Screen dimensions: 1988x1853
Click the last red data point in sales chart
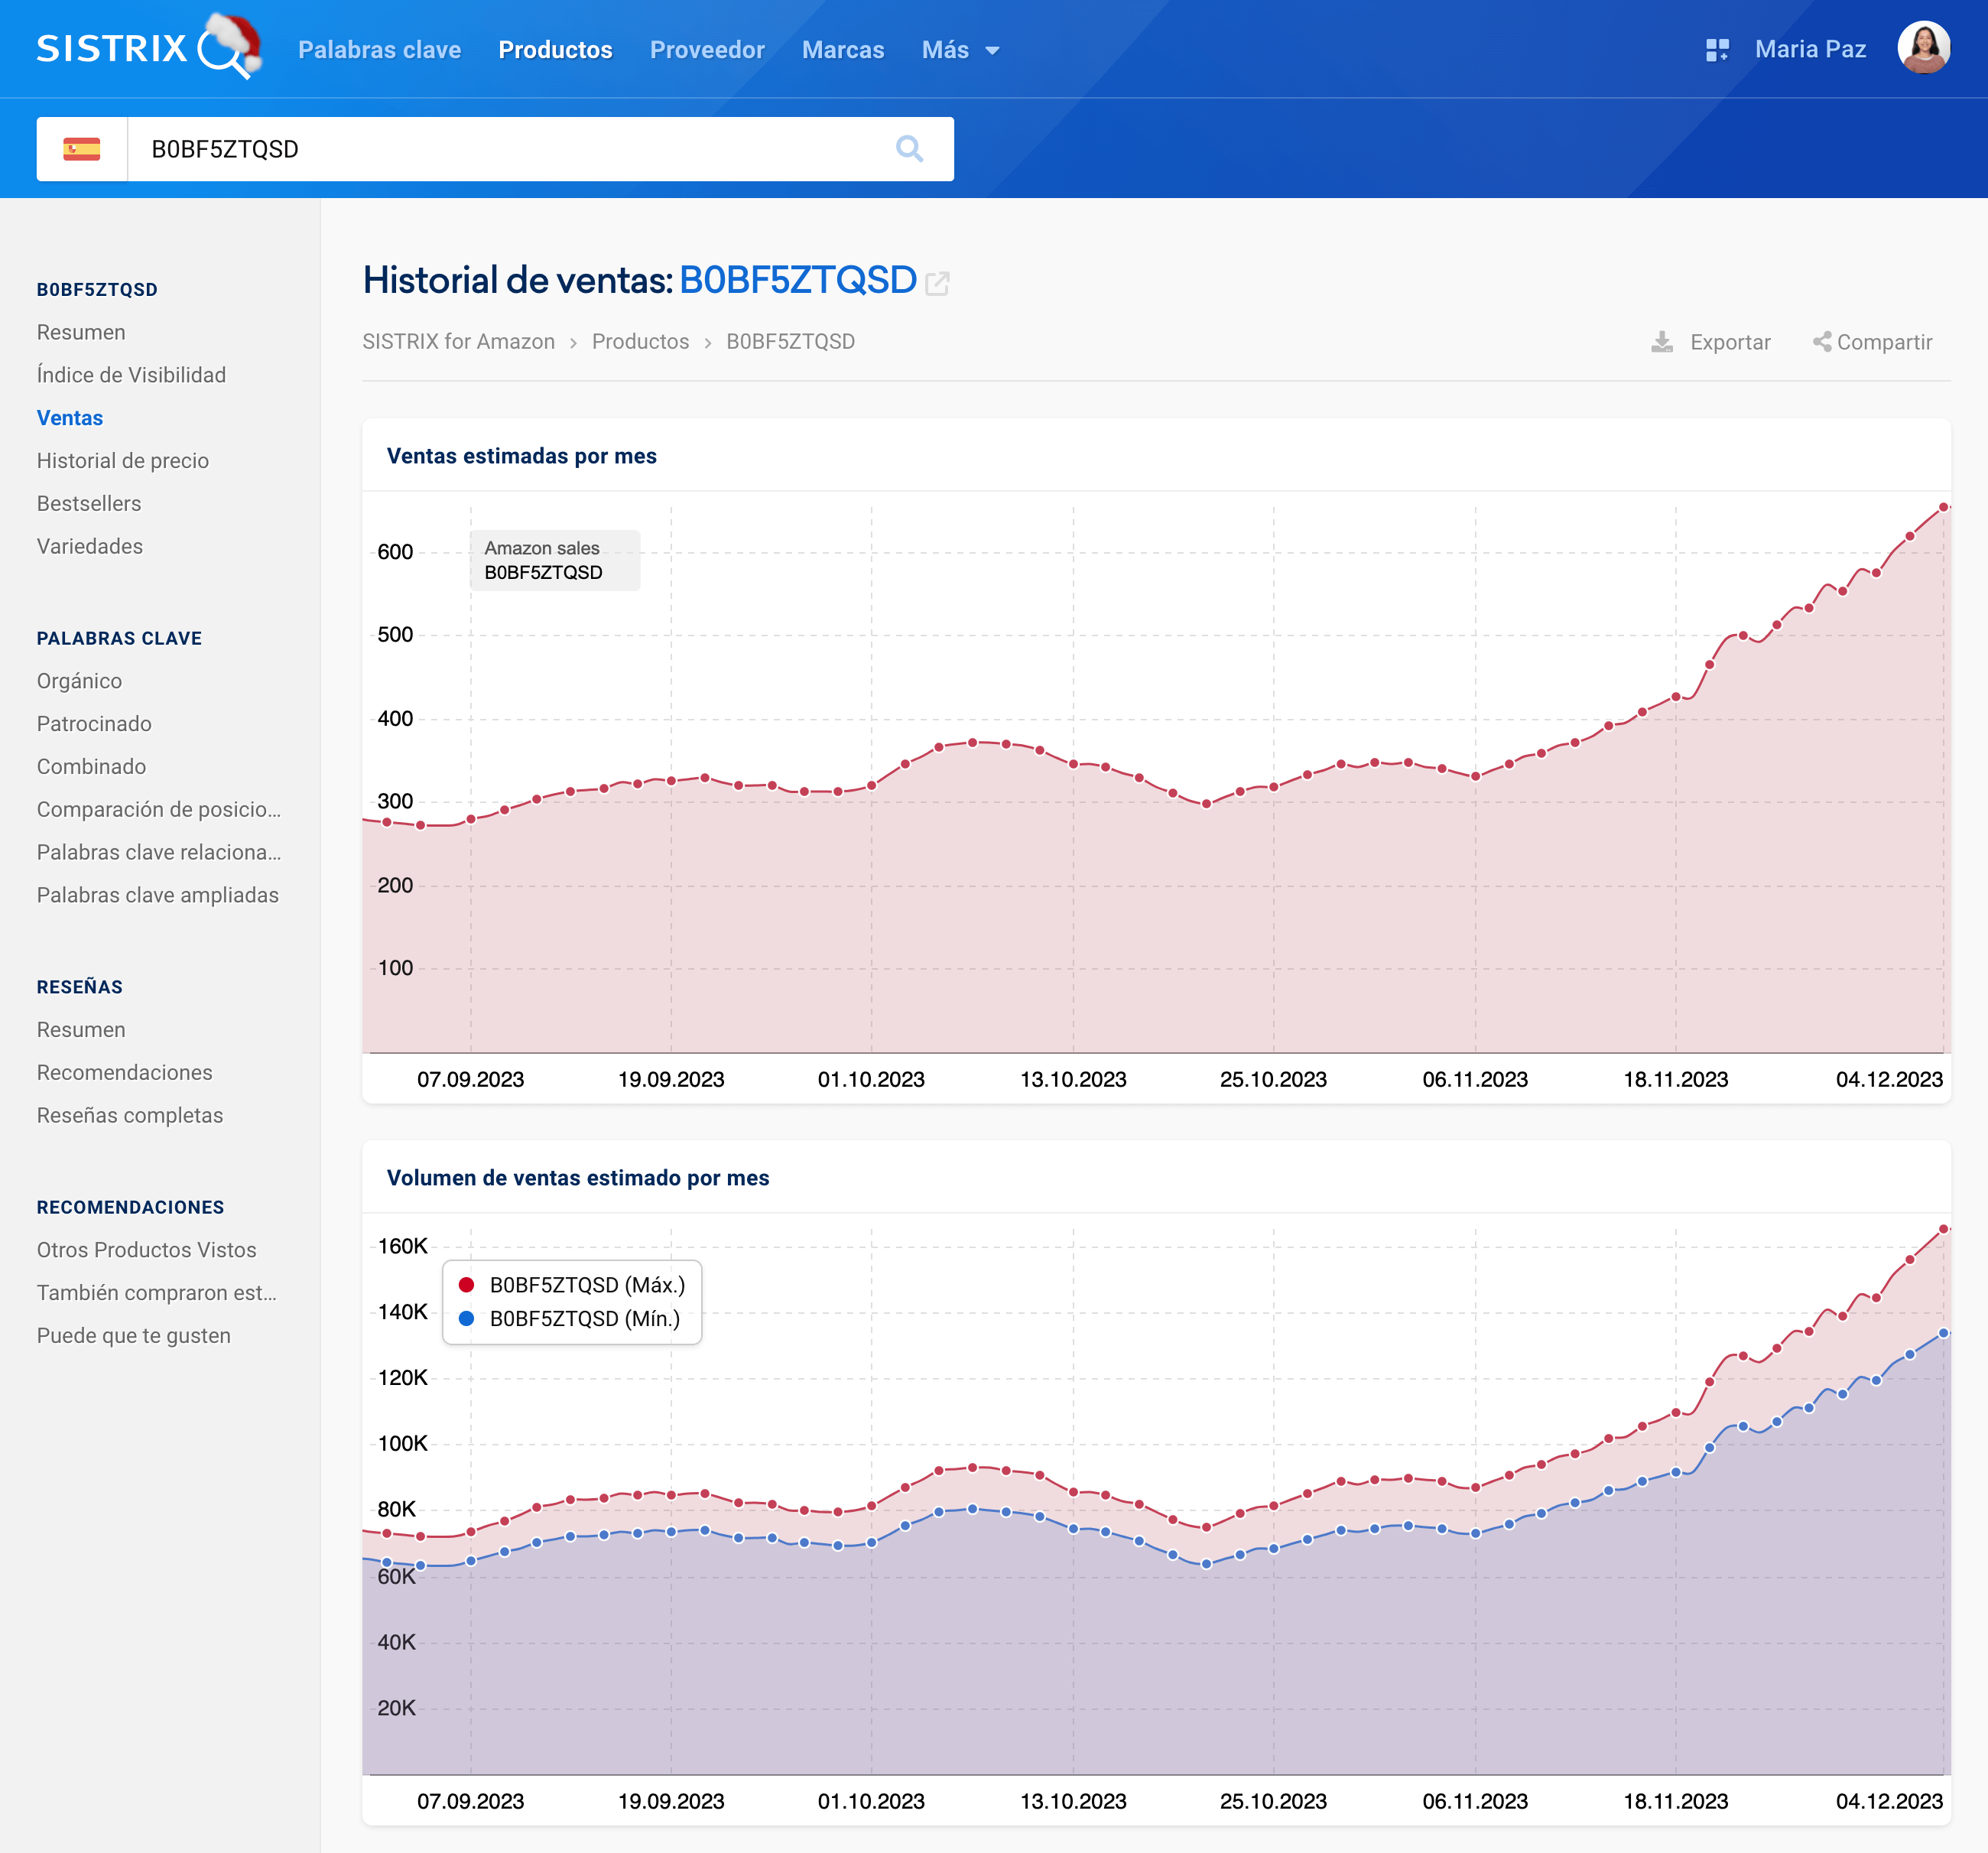click(1943, 508)
